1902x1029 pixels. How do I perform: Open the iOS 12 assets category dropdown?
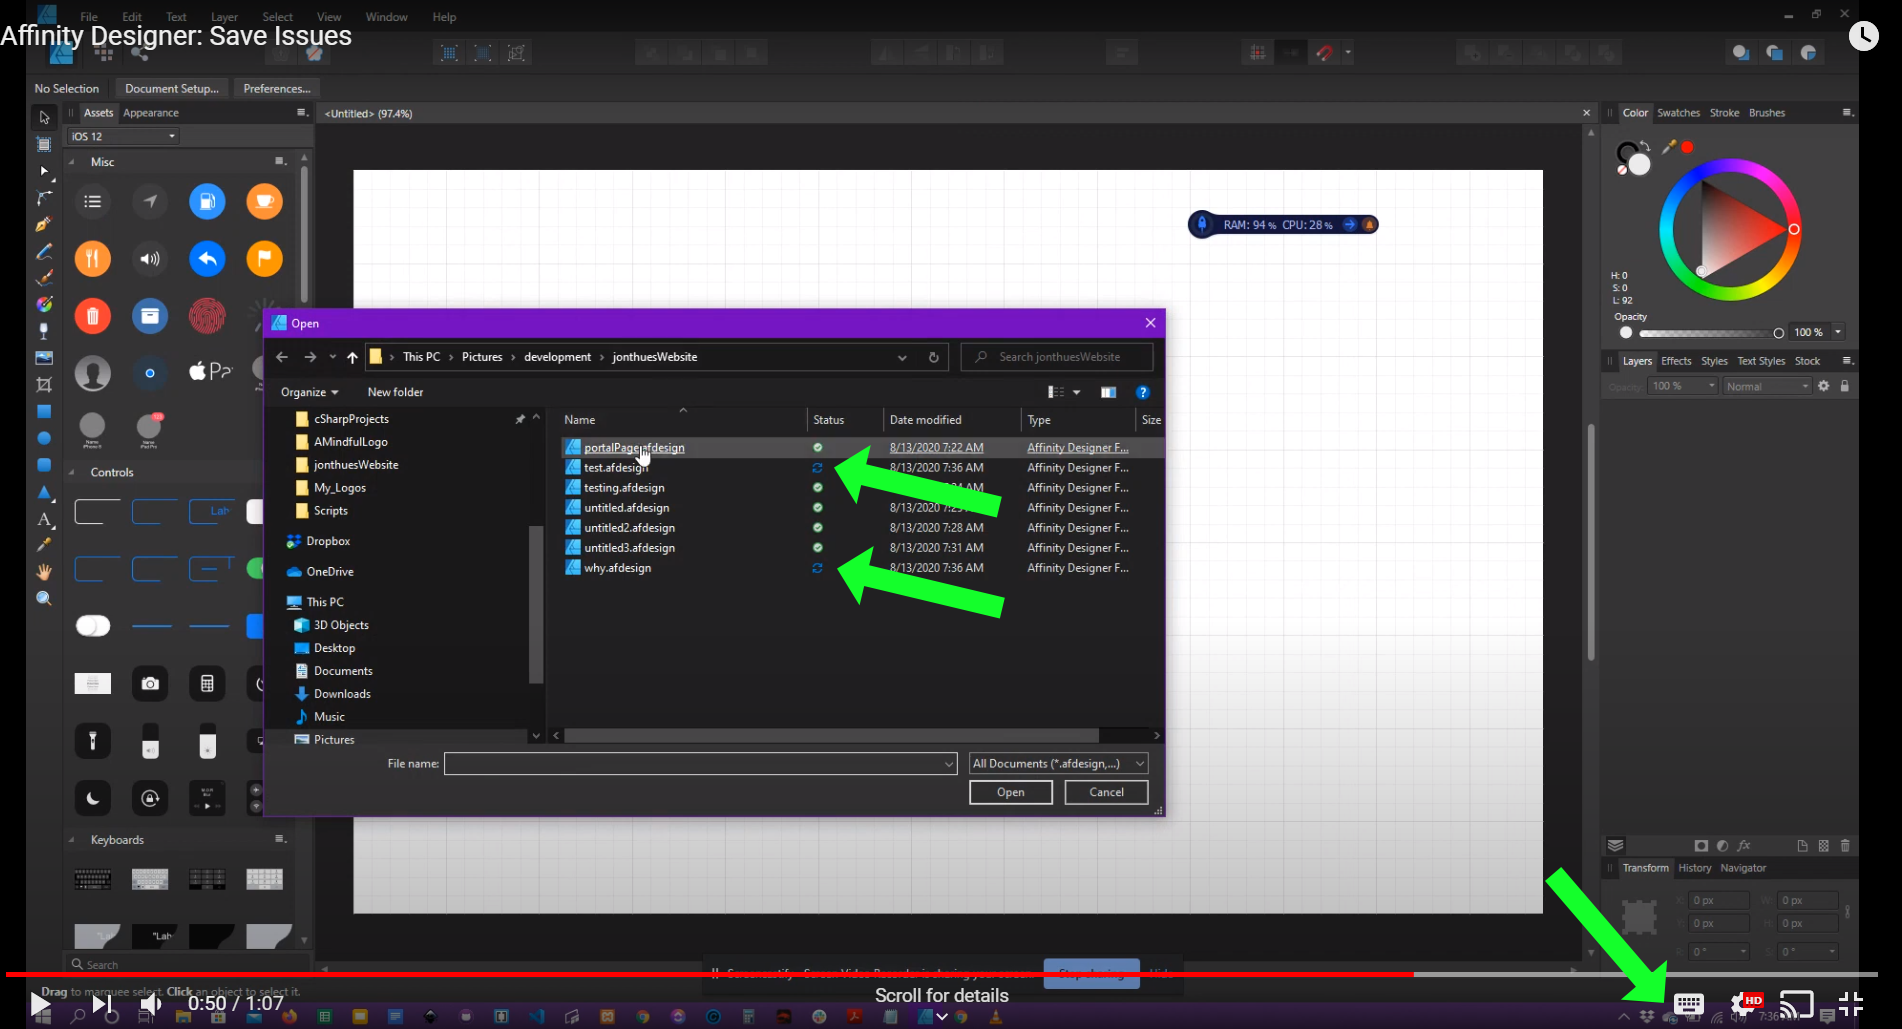[x=124, y=136]
